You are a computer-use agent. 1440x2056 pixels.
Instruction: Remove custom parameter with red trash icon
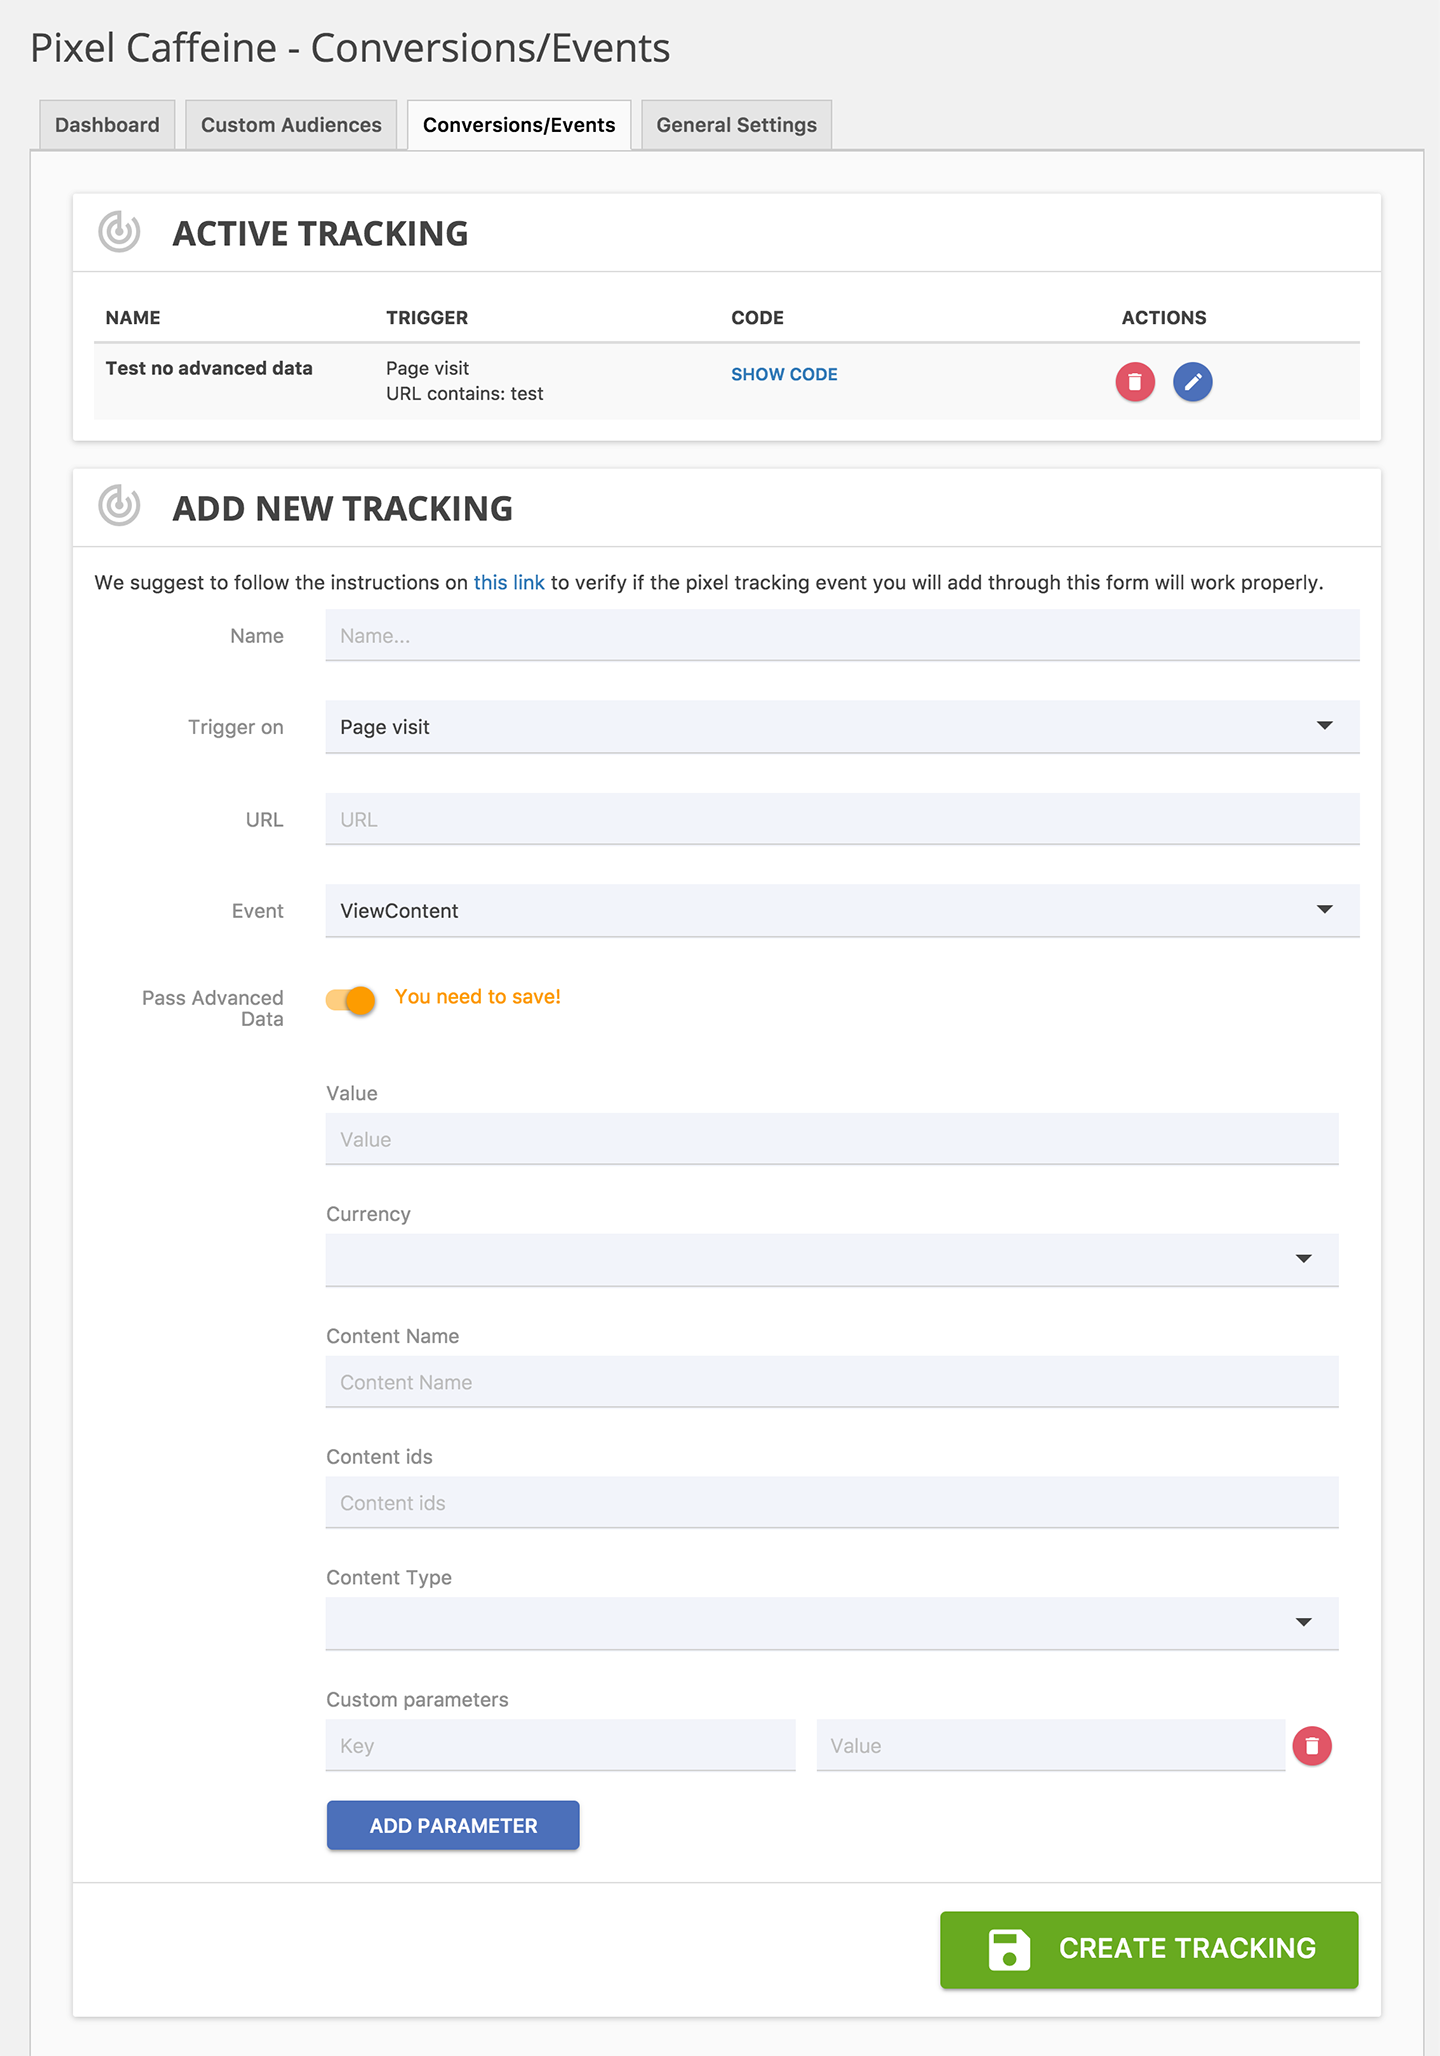(x=1311, y=1746)
